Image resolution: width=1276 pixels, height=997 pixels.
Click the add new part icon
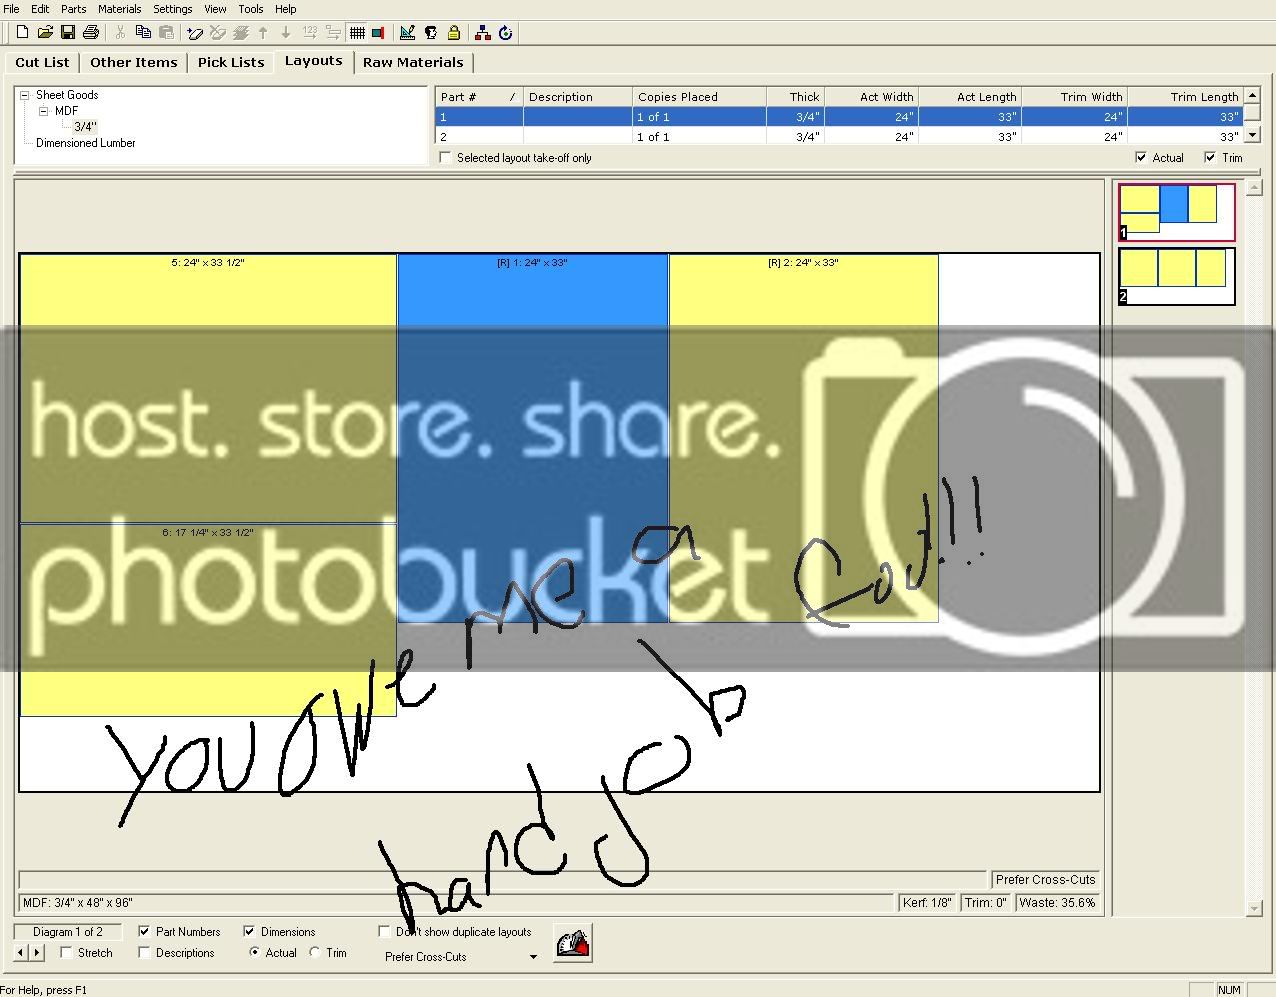[195, 33]
